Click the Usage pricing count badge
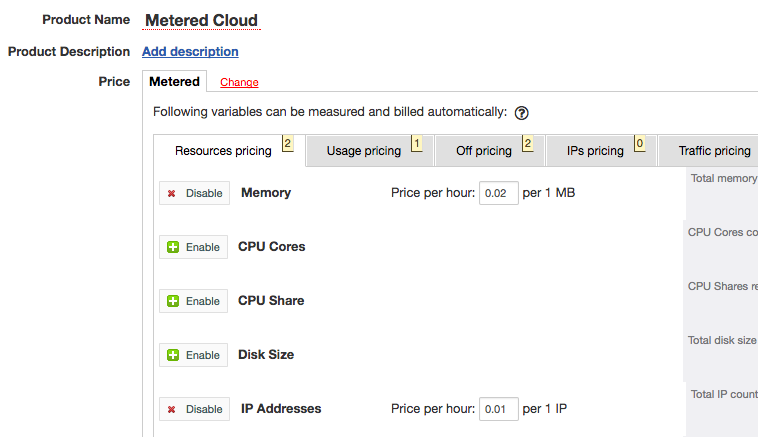758x437 pixels. pos(417,144)
